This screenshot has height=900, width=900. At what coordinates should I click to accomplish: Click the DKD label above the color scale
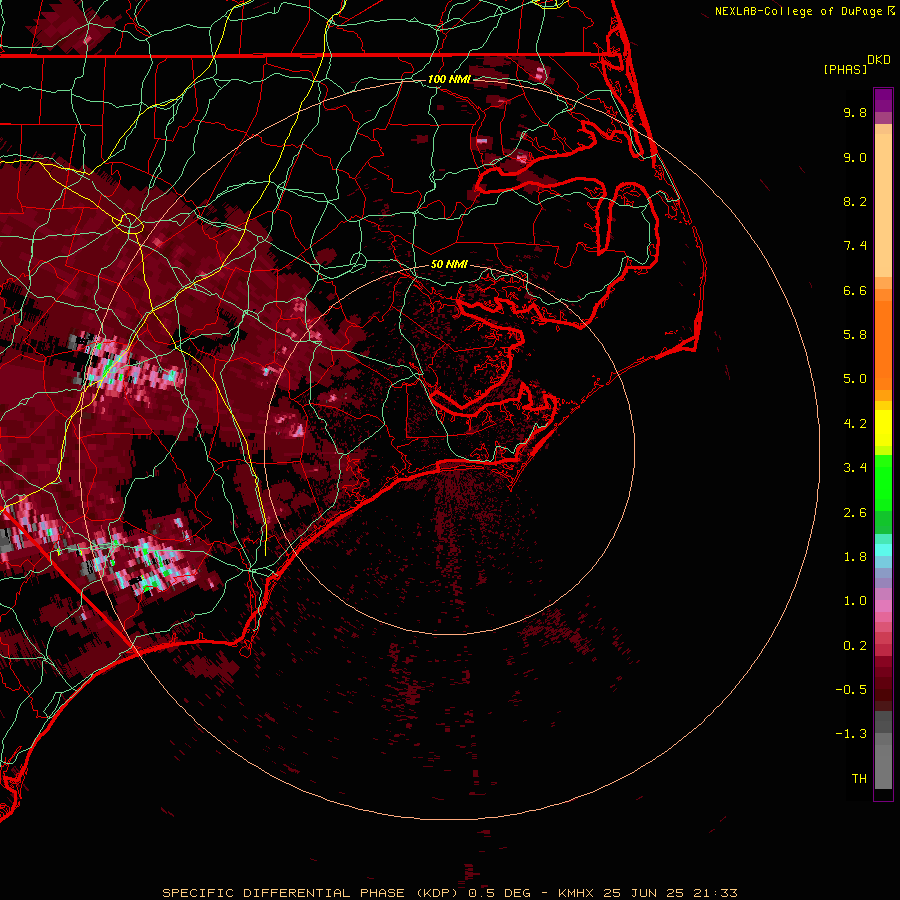(x=879, y=60)
